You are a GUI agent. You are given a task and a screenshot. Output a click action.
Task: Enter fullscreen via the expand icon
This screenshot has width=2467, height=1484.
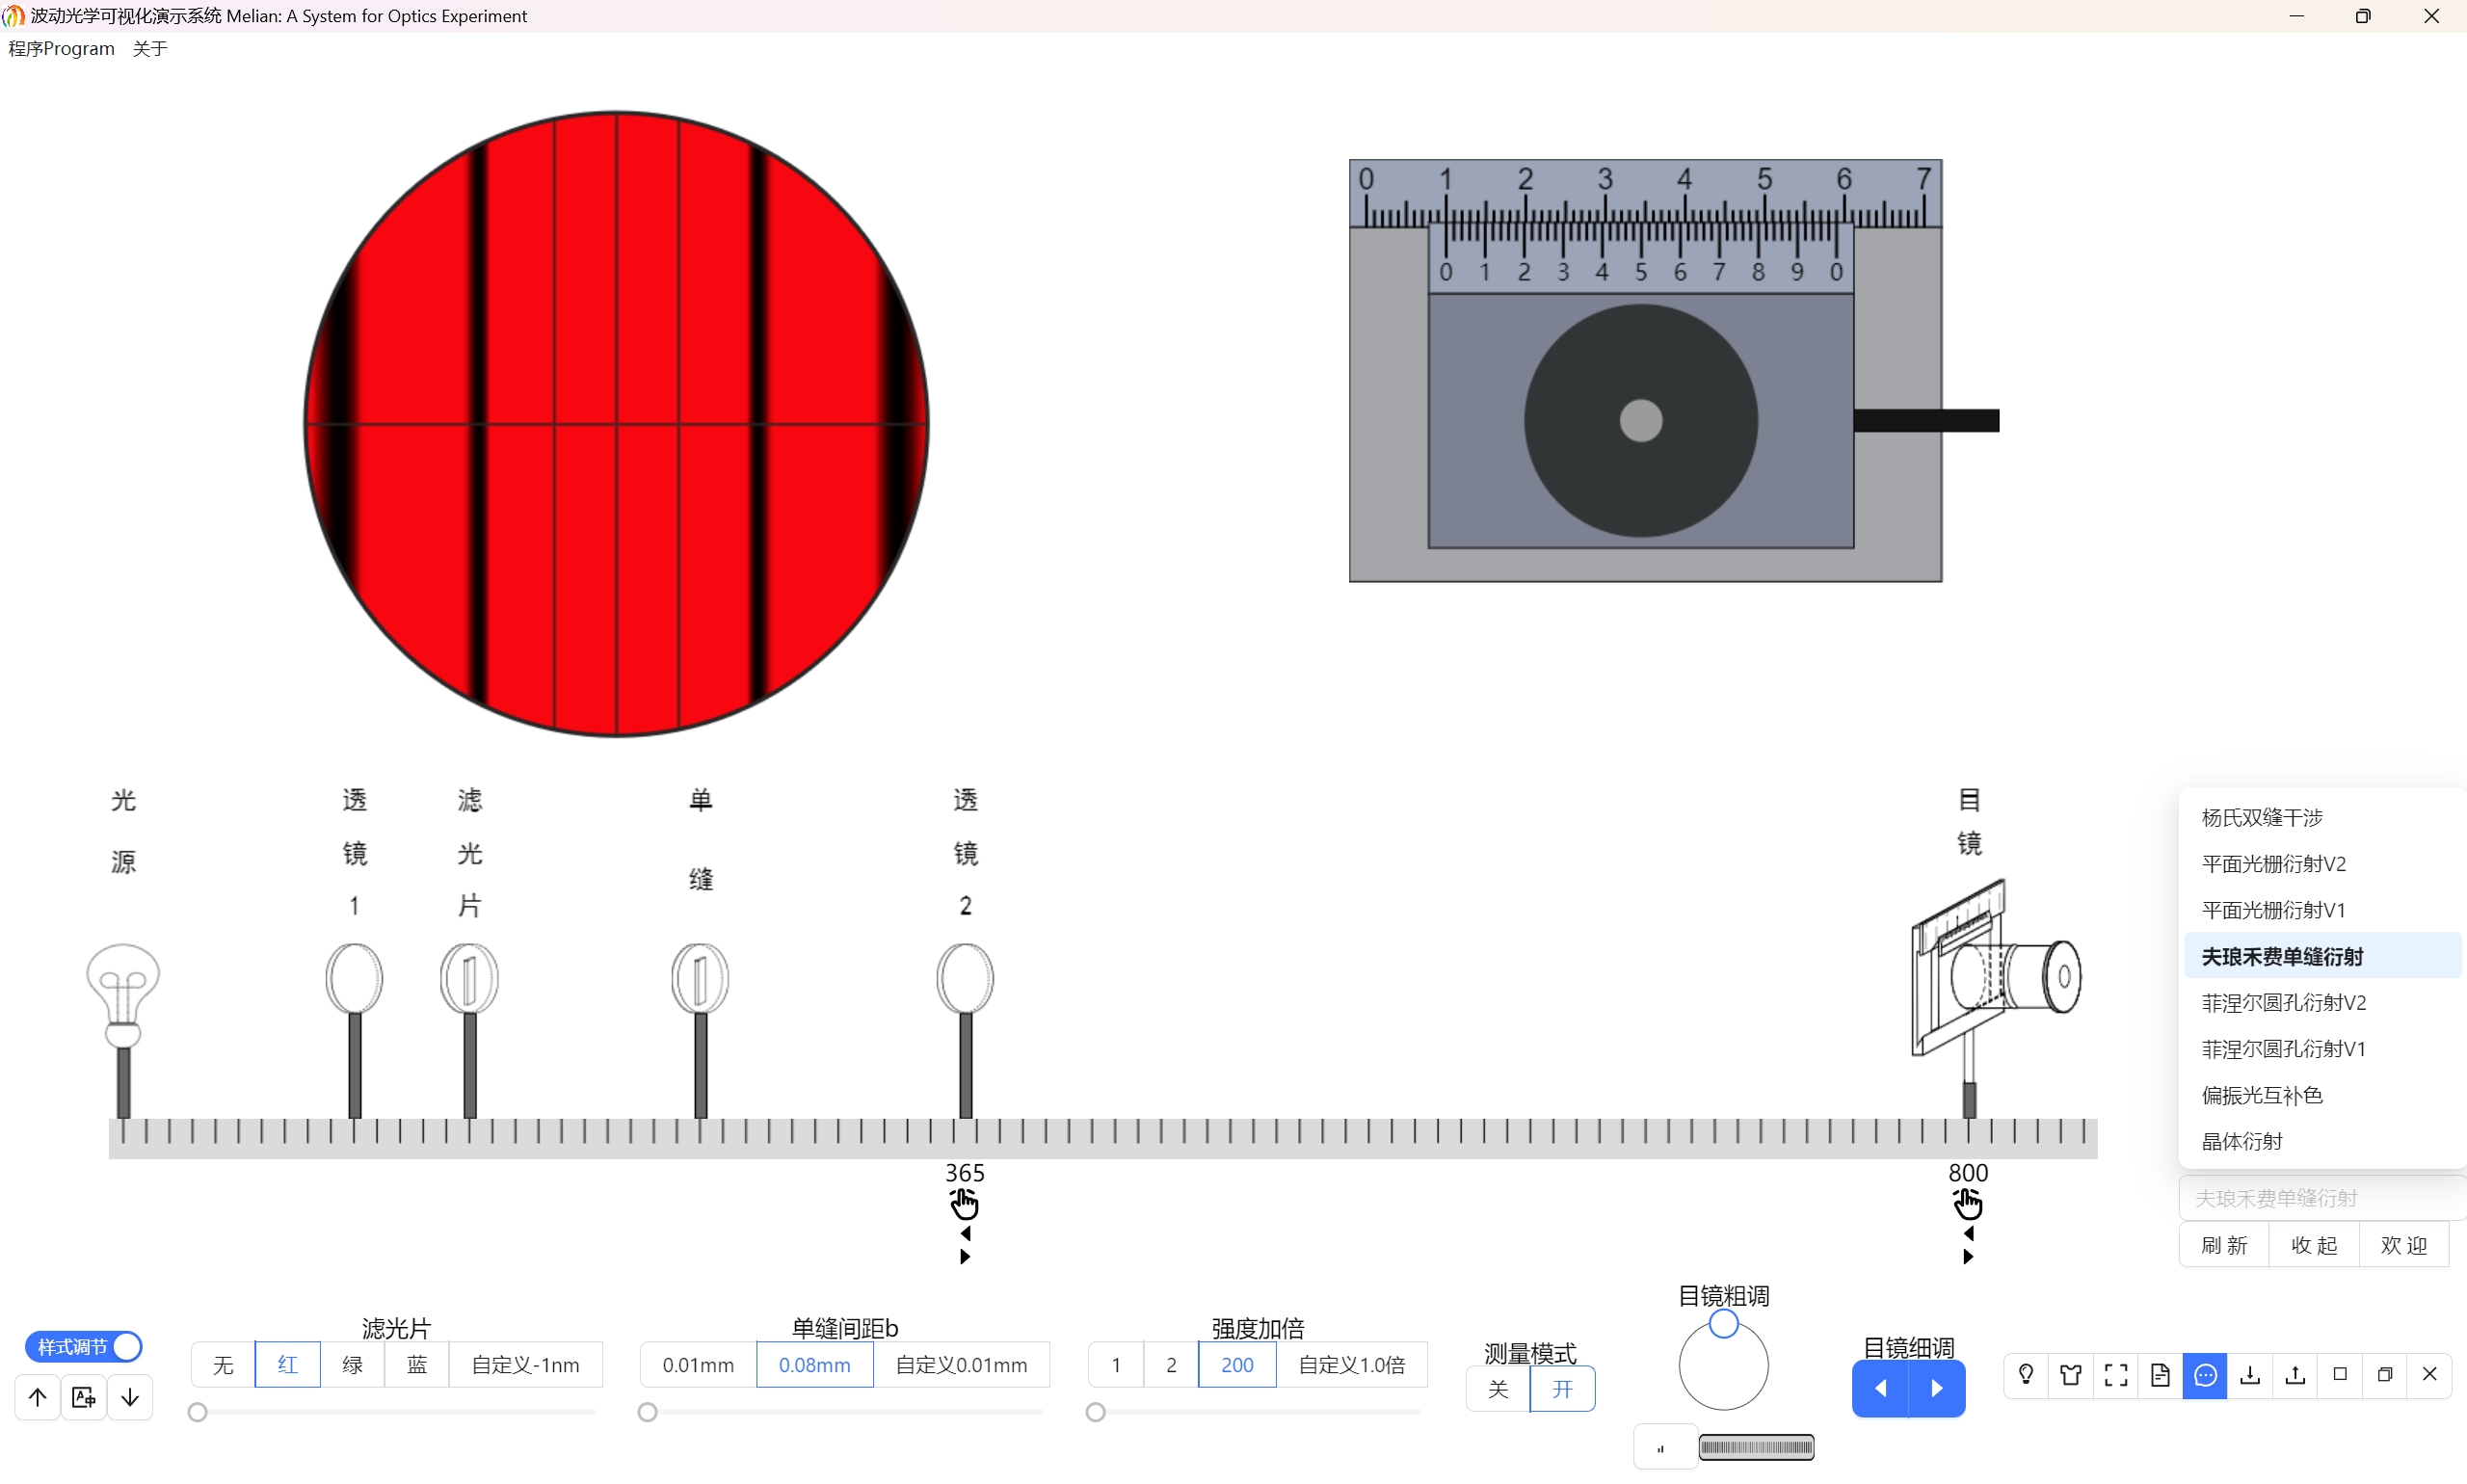pyautogui.click(x=2115, y=1374)
